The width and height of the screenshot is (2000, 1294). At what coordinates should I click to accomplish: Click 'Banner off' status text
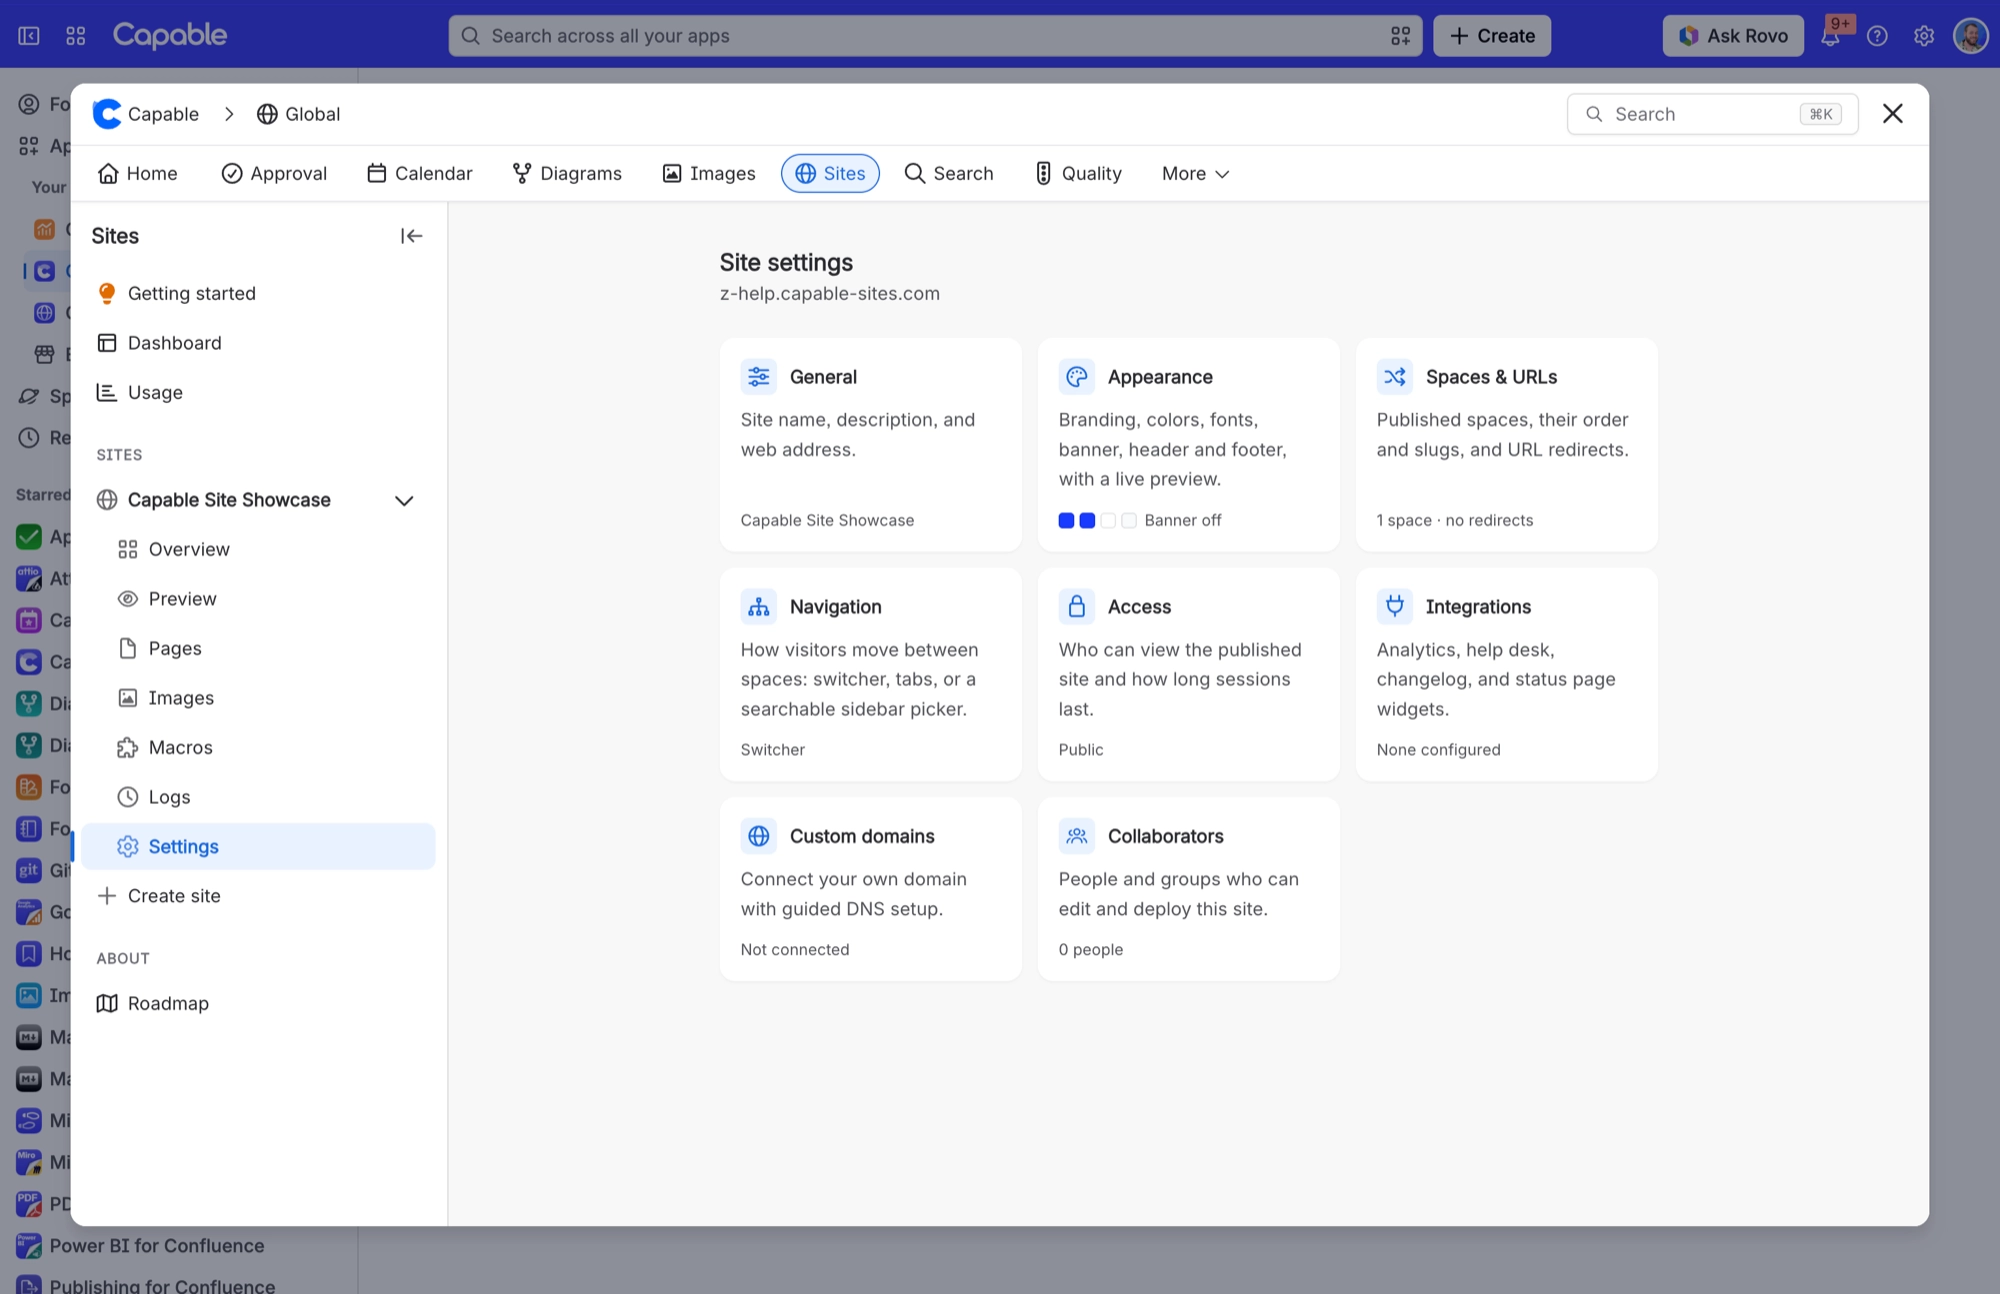[1183, 520]
